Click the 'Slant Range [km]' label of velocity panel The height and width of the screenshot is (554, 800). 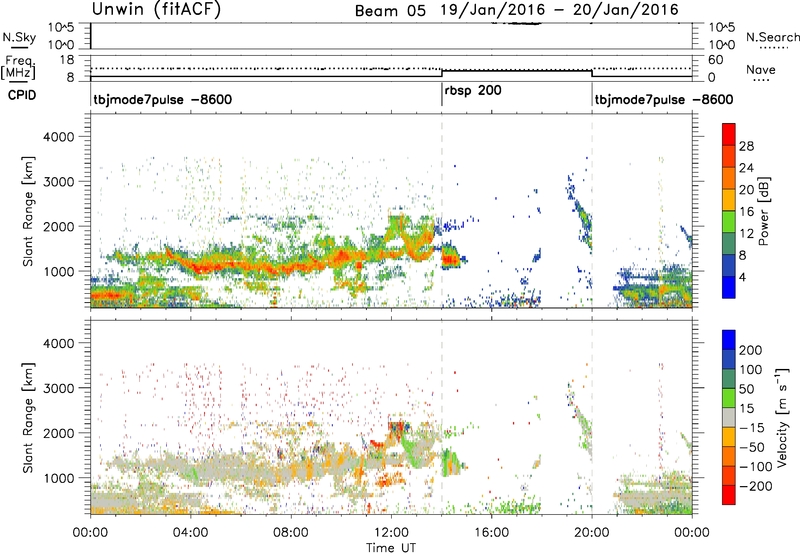pyautogui.click(x=28, y=418)
